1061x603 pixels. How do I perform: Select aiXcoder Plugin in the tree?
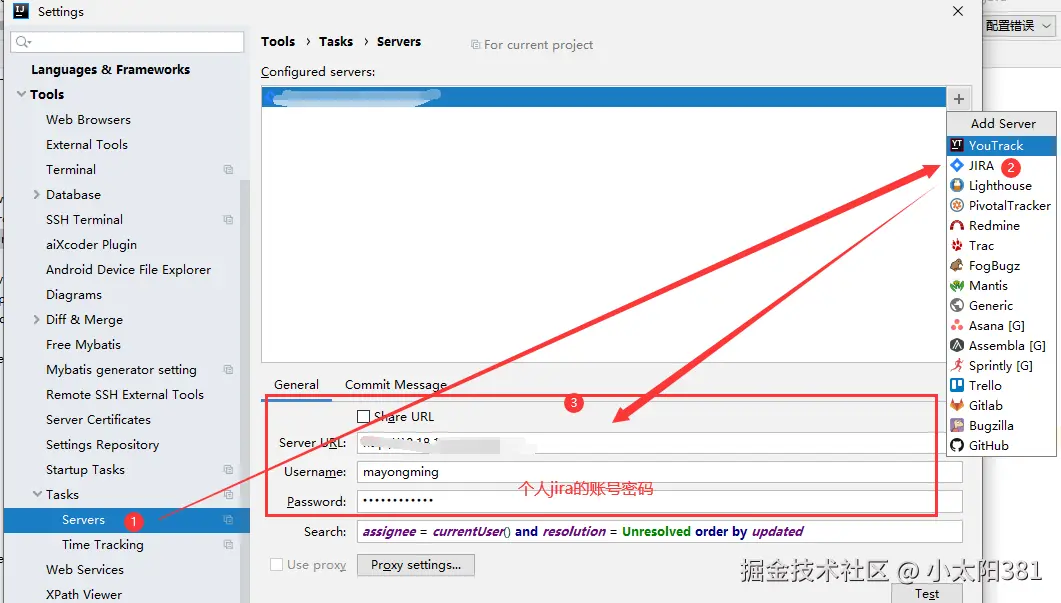tap(91, 244)
